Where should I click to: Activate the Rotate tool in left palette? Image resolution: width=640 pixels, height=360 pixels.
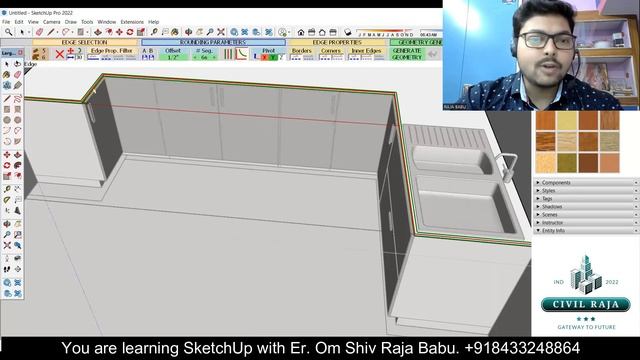pyautogui.click(x=7, y=165)
